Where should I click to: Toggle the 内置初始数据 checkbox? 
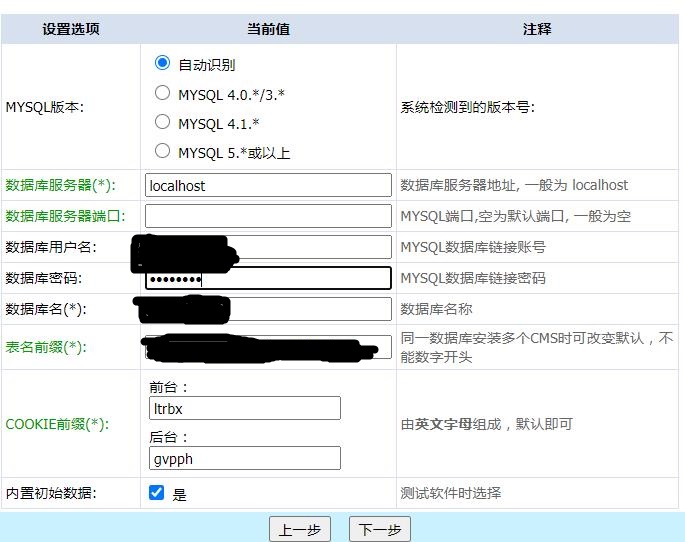pos(156,492)
